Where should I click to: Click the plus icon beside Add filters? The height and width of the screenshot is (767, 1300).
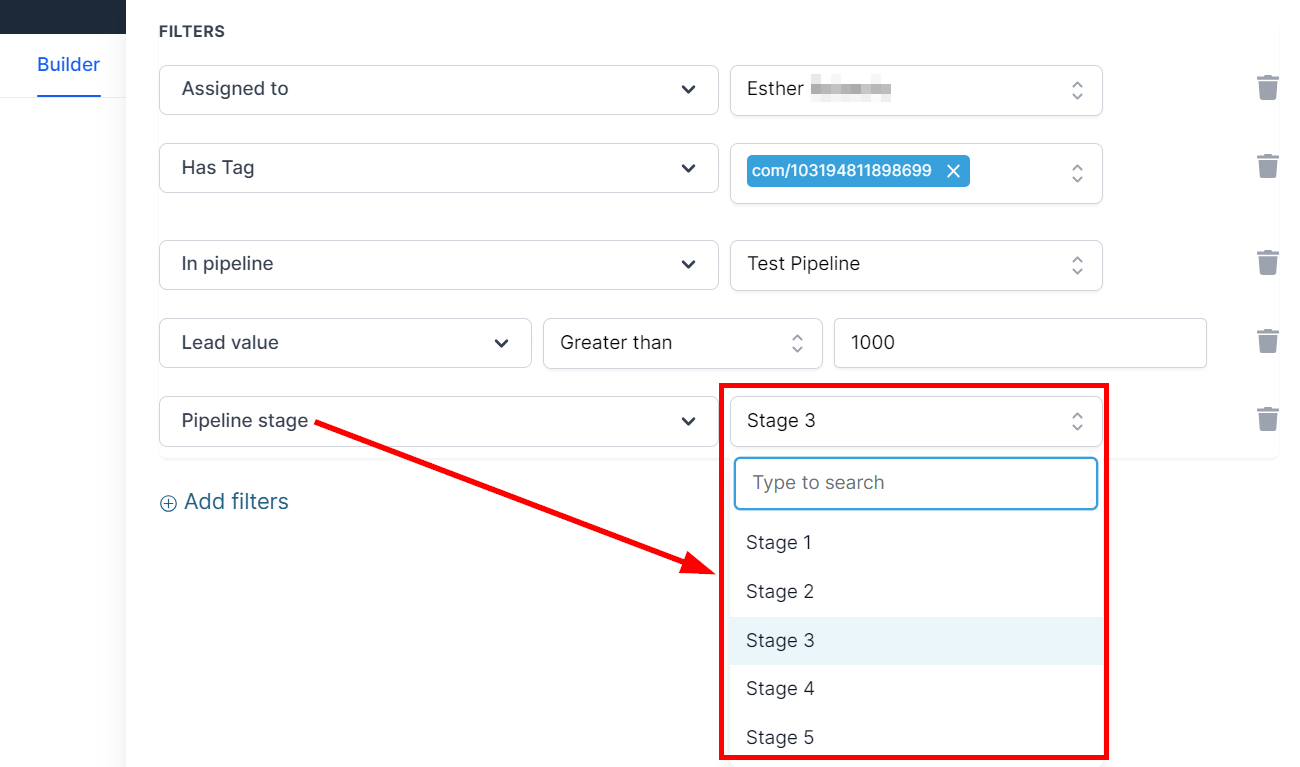(168, 503)
